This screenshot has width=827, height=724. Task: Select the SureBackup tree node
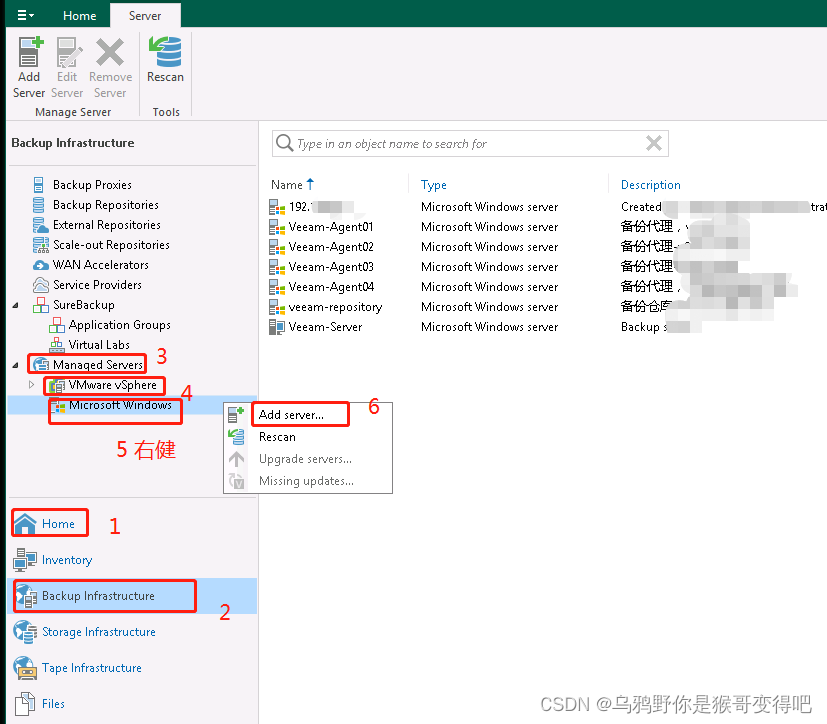(83, 305)
